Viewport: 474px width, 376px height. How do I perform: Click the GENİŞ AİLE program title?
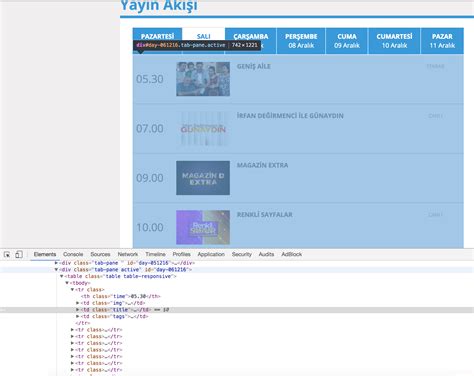254,66
